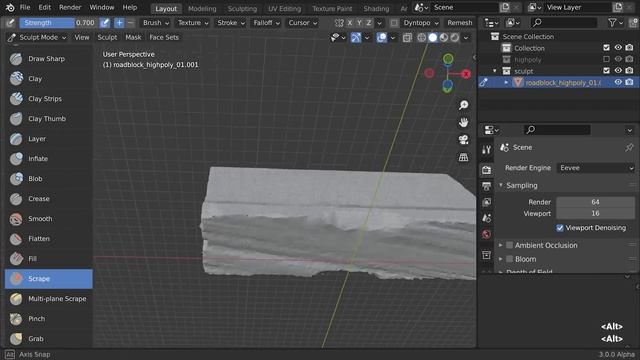This screenshot has height=360, width=640.
Task: Set brush direction to Subtract (minus)
Action: [x=130, y=23]
